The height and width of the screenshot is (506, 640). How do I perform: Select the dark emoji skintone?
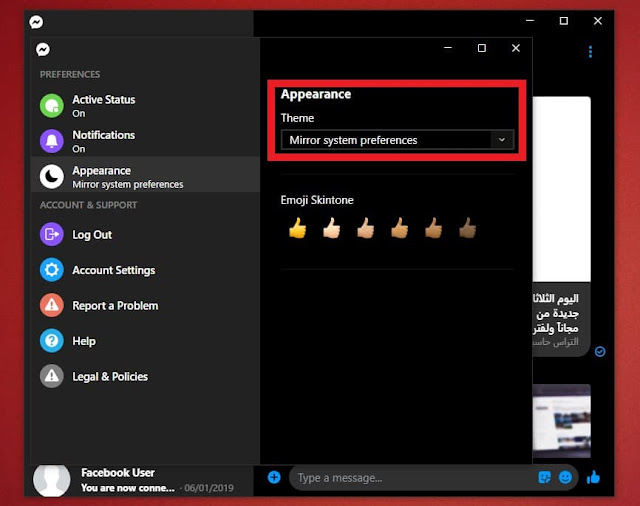pos(467,228)
